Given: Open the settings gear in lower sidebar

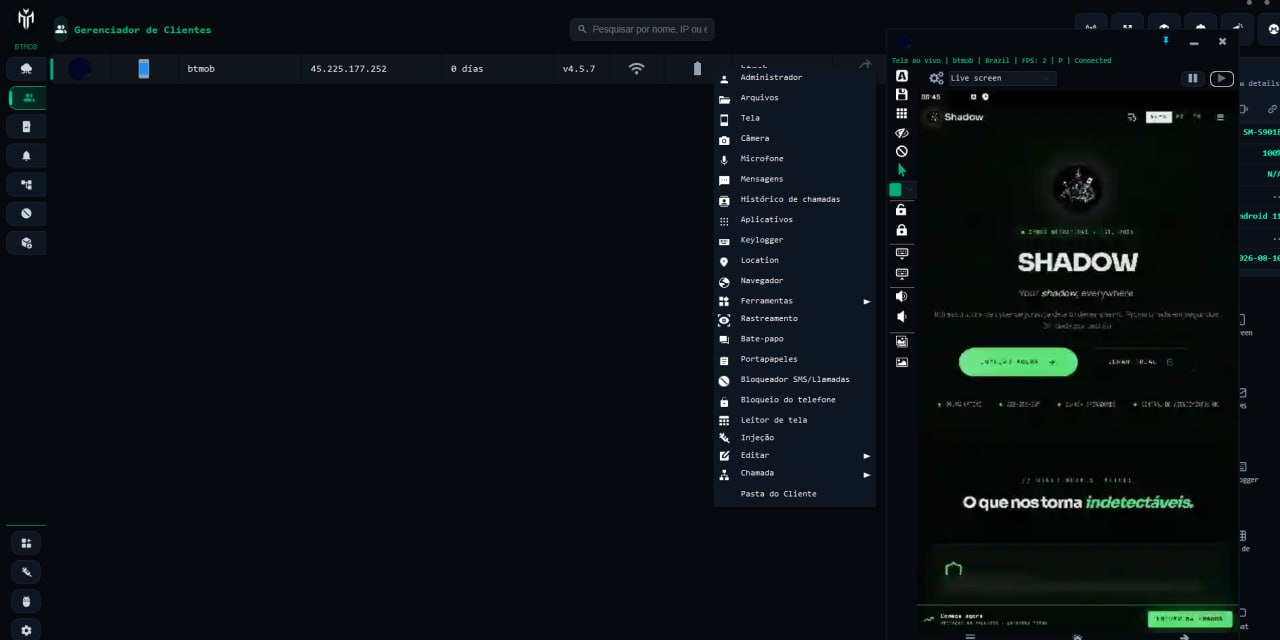Looking at the screenshot, I should 26,630.
